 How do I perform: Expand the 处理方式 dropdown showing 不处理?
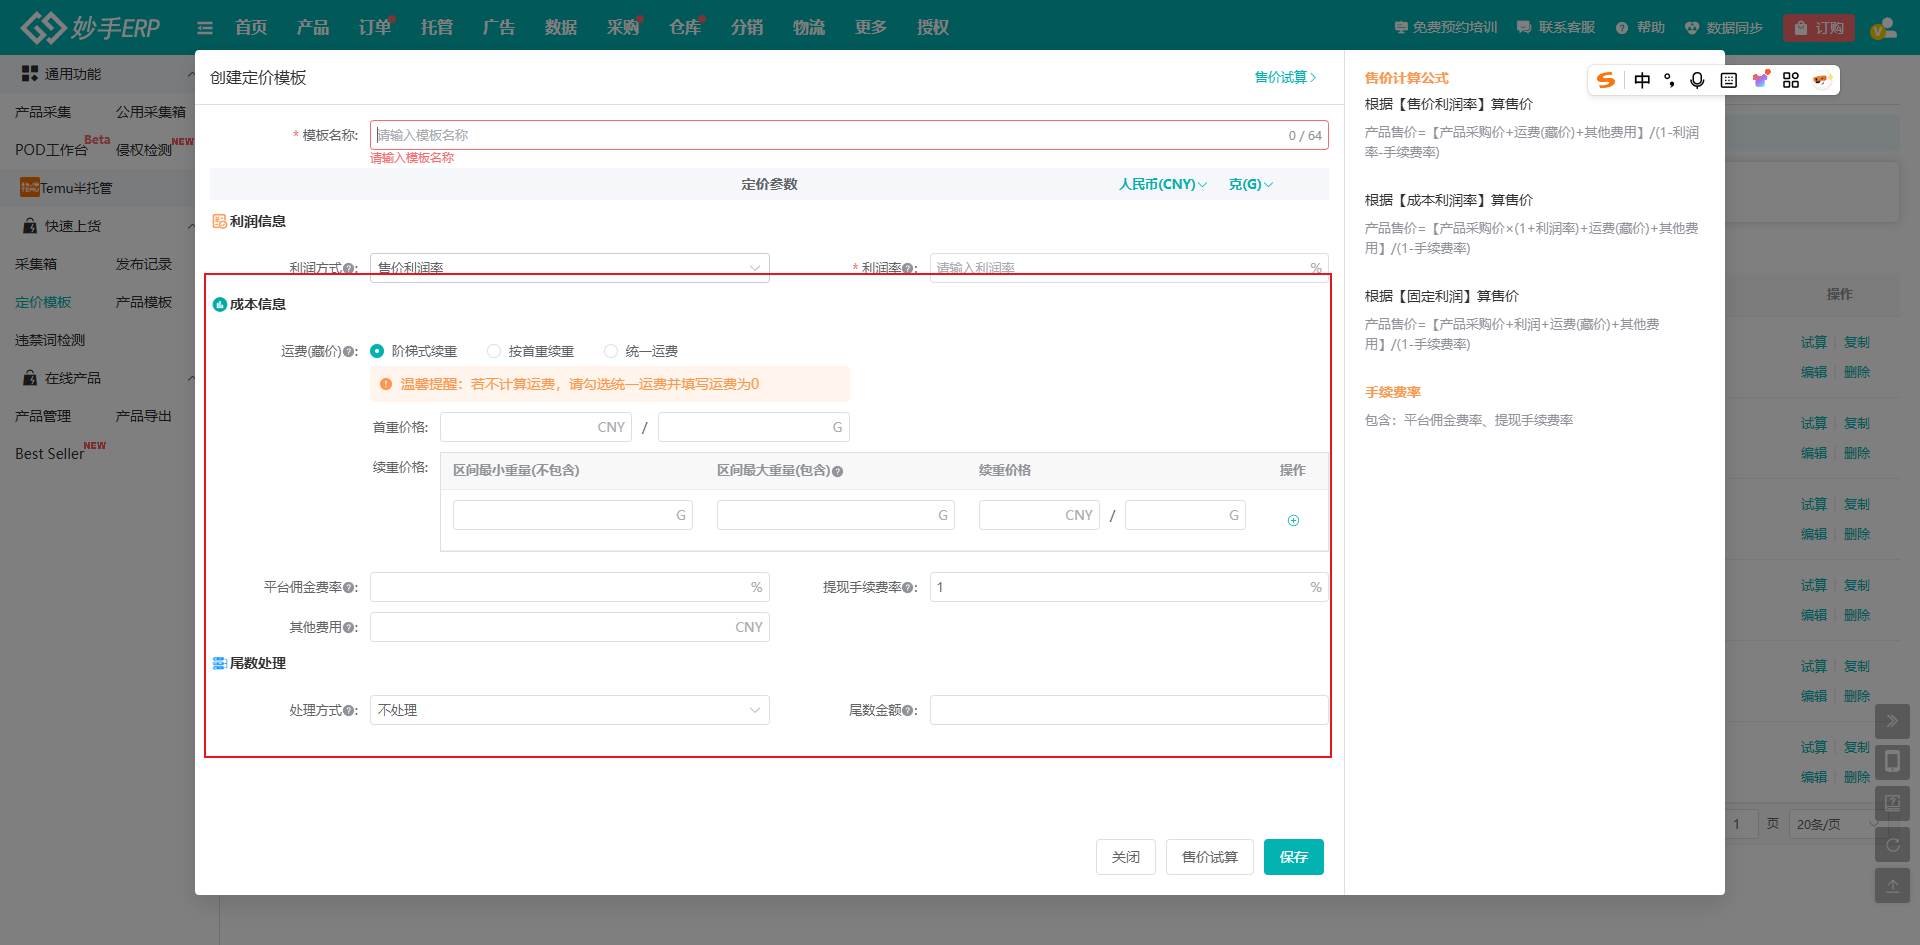point(569,710)
